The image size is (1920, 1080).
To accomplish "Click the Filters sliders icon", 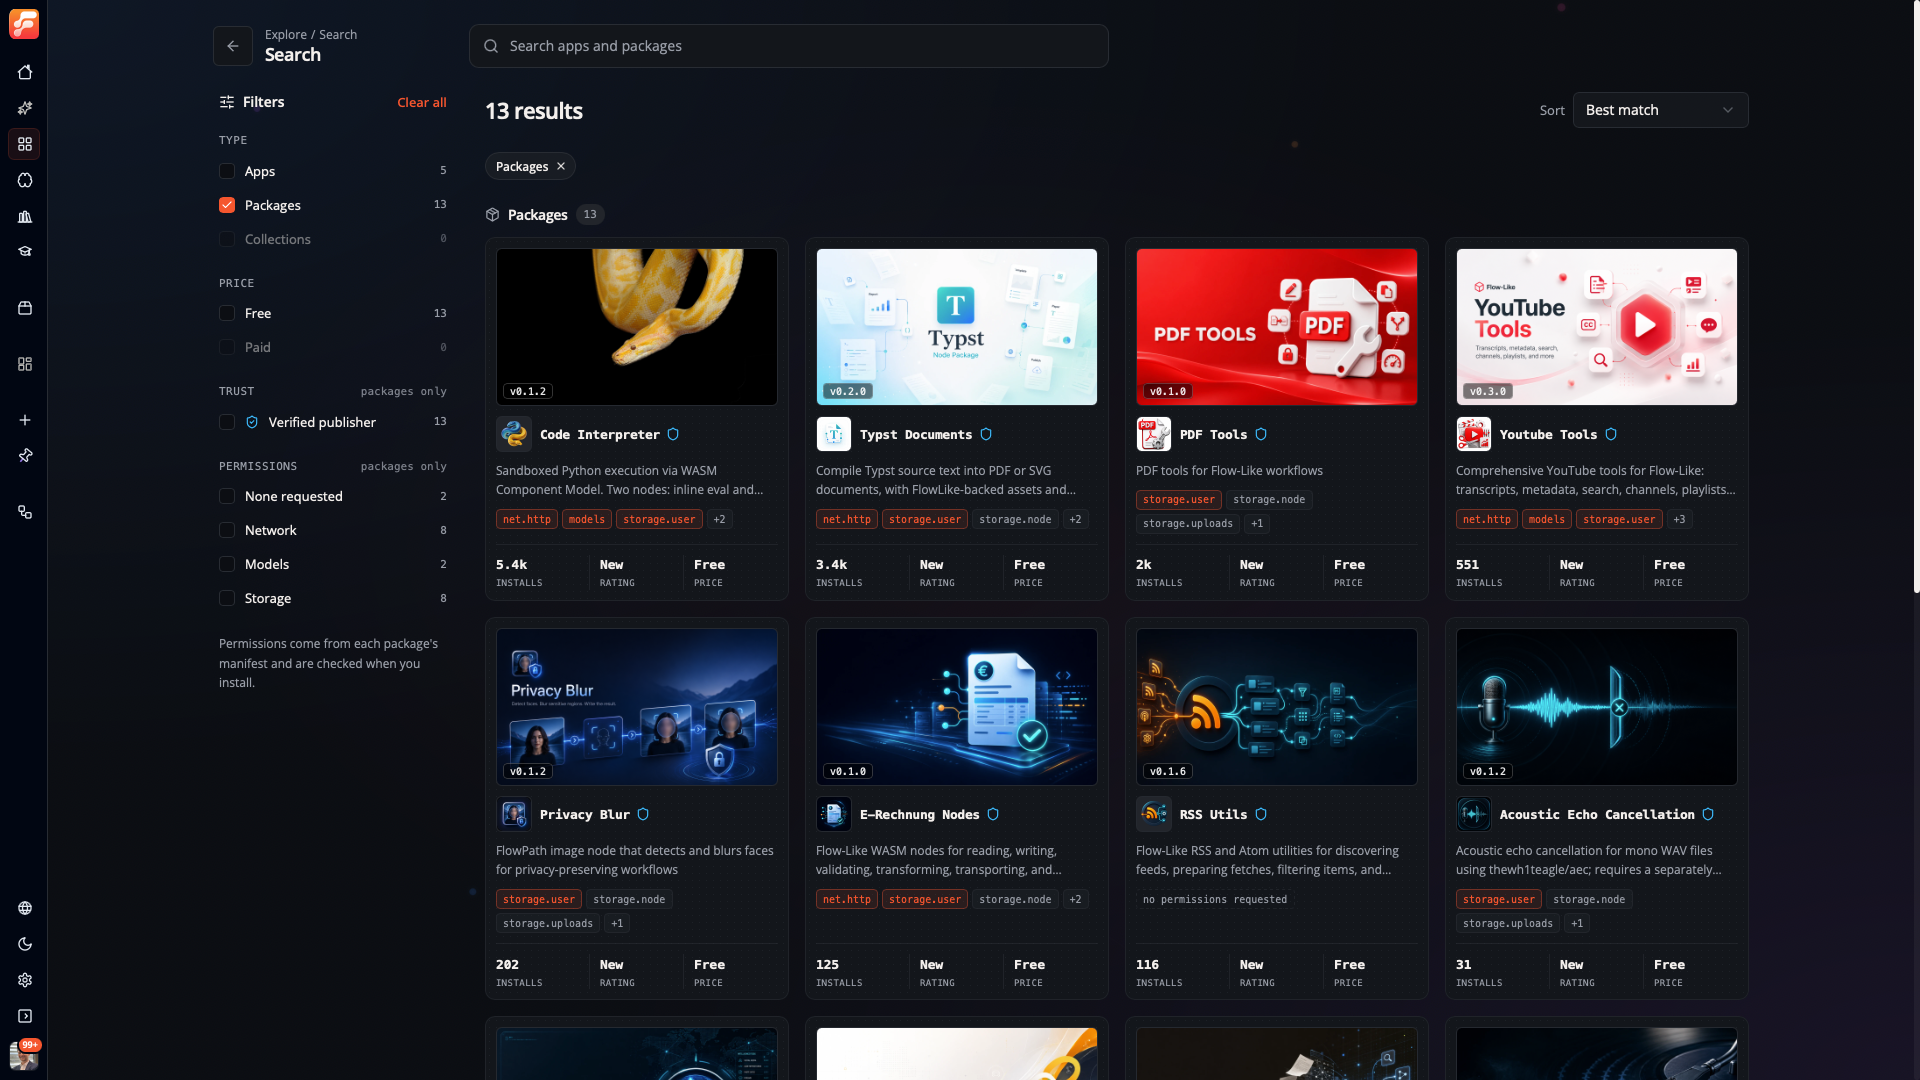I will click(x=227, y=102).
